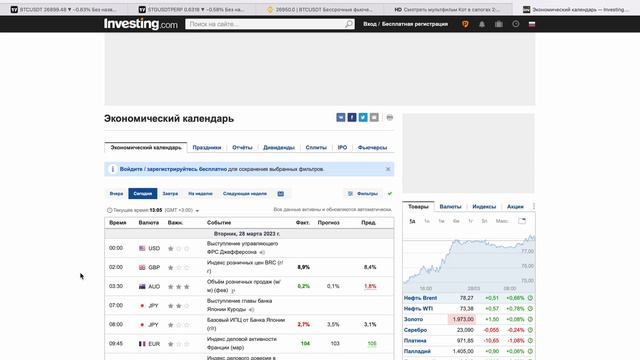Switch to the Дивиденды tab
The height and width of the screenshot is (360, 640).
point(279,147)
